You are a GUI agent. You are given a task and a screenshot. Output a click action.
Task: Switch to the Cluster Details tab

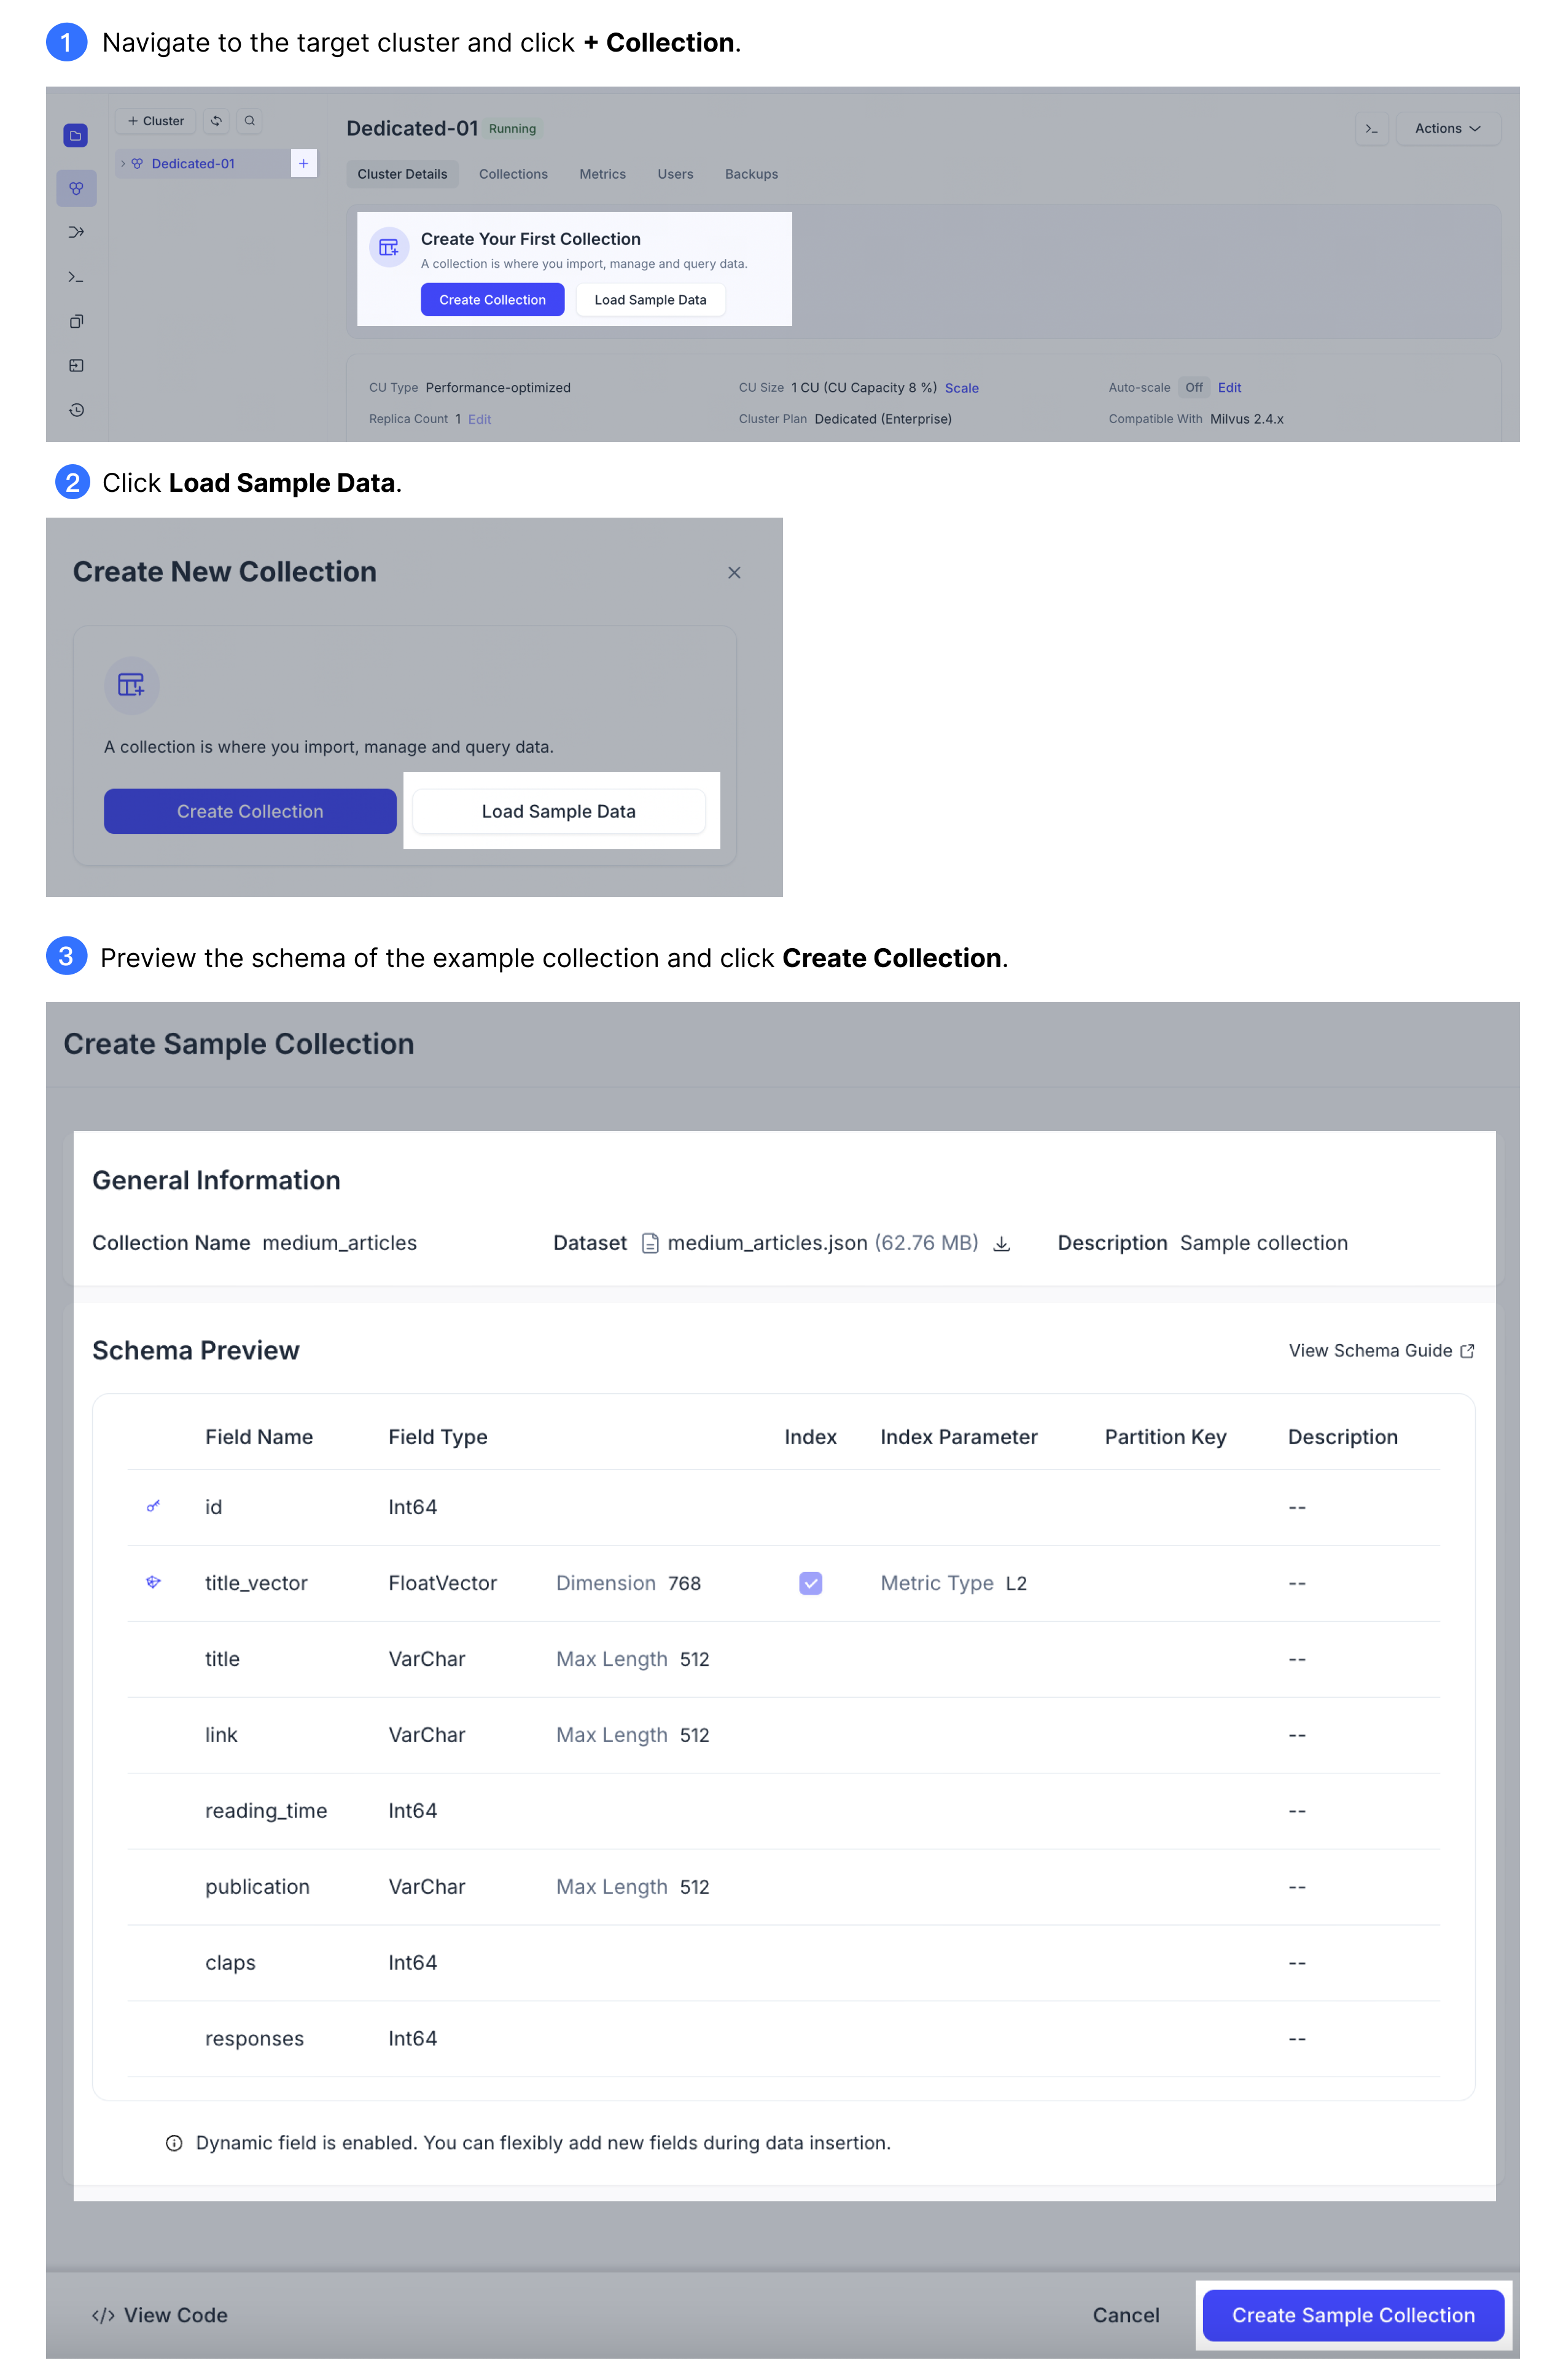pos(402,174)
